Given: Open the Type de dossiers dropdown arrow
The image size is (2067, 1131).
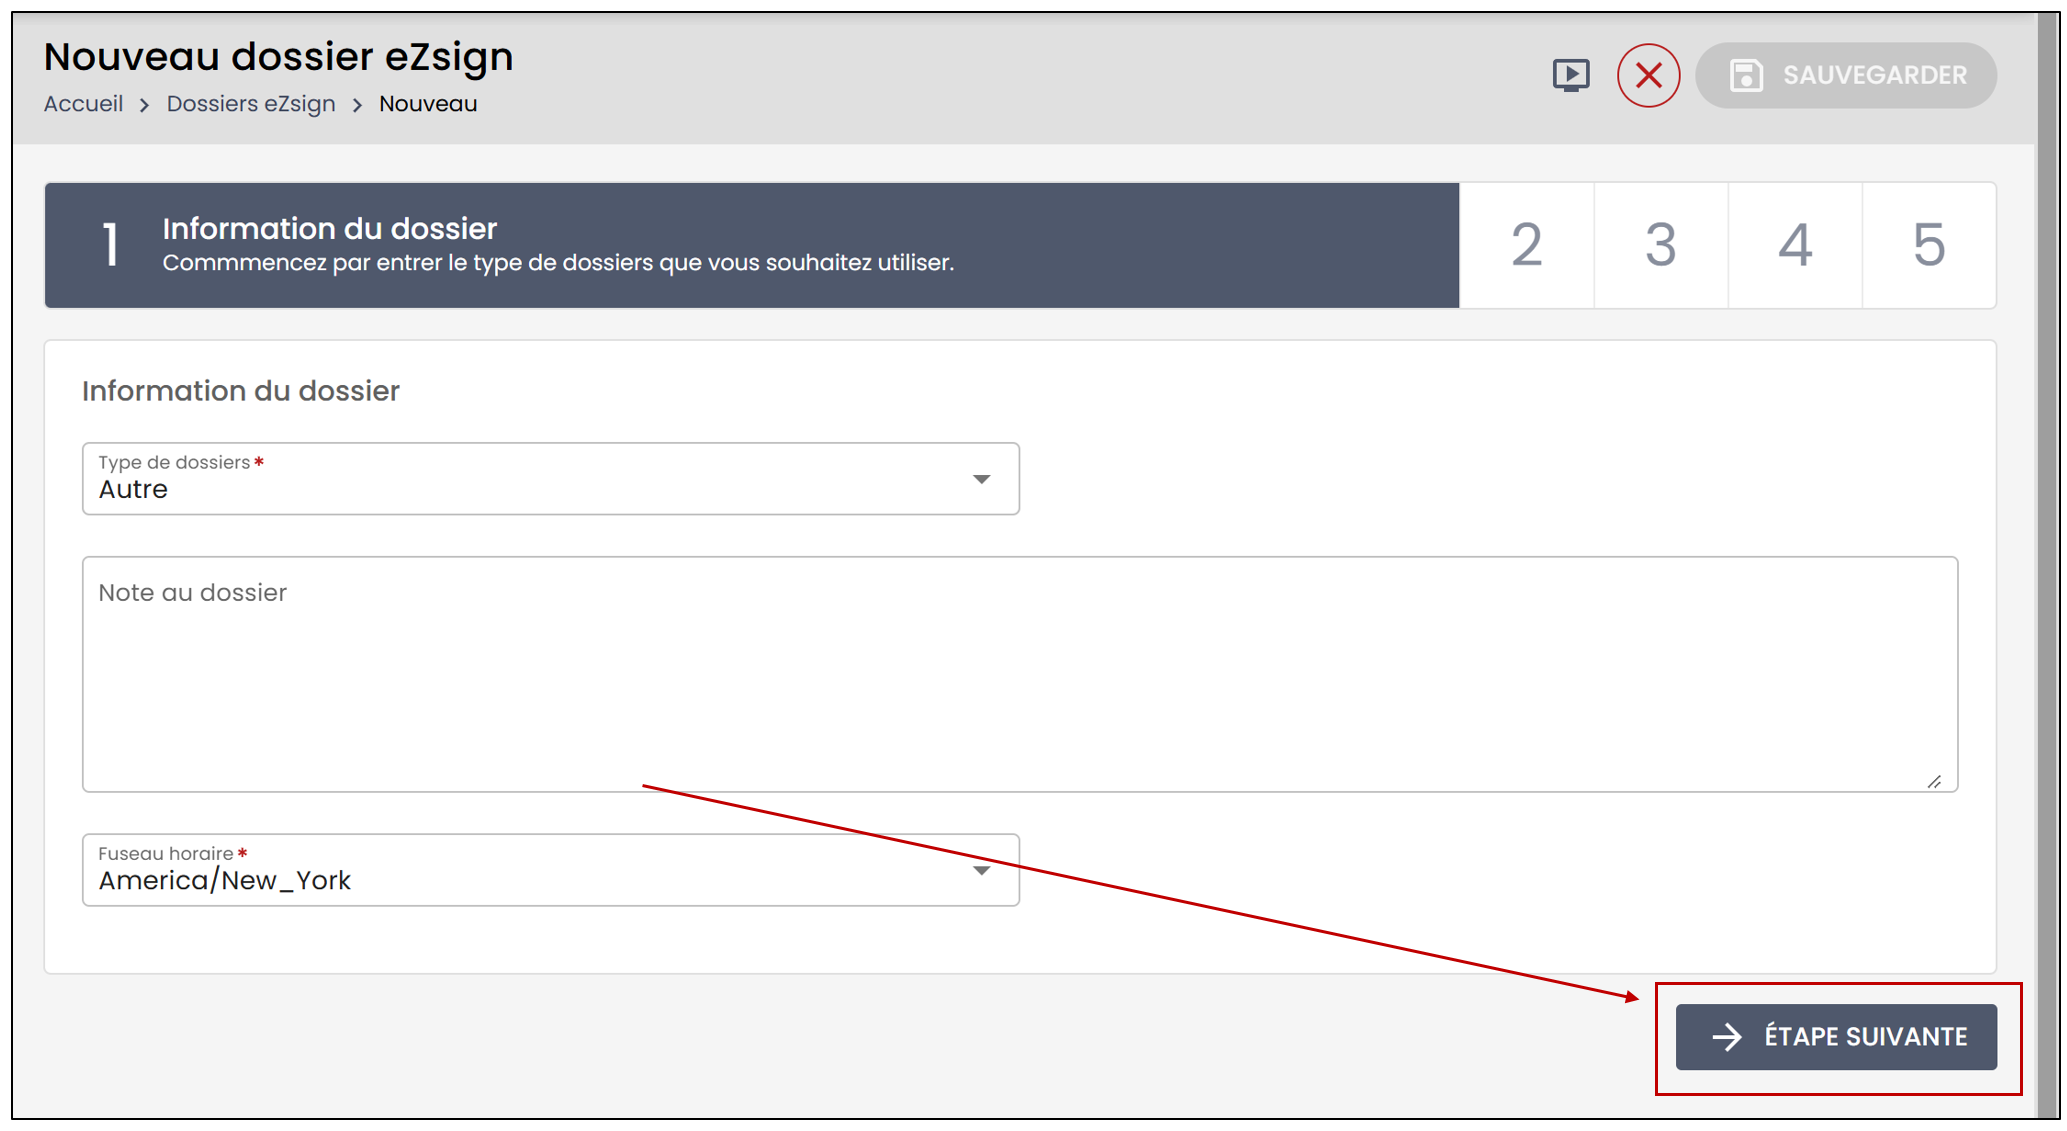Looking at the screenshot, I should click(981, 480).
